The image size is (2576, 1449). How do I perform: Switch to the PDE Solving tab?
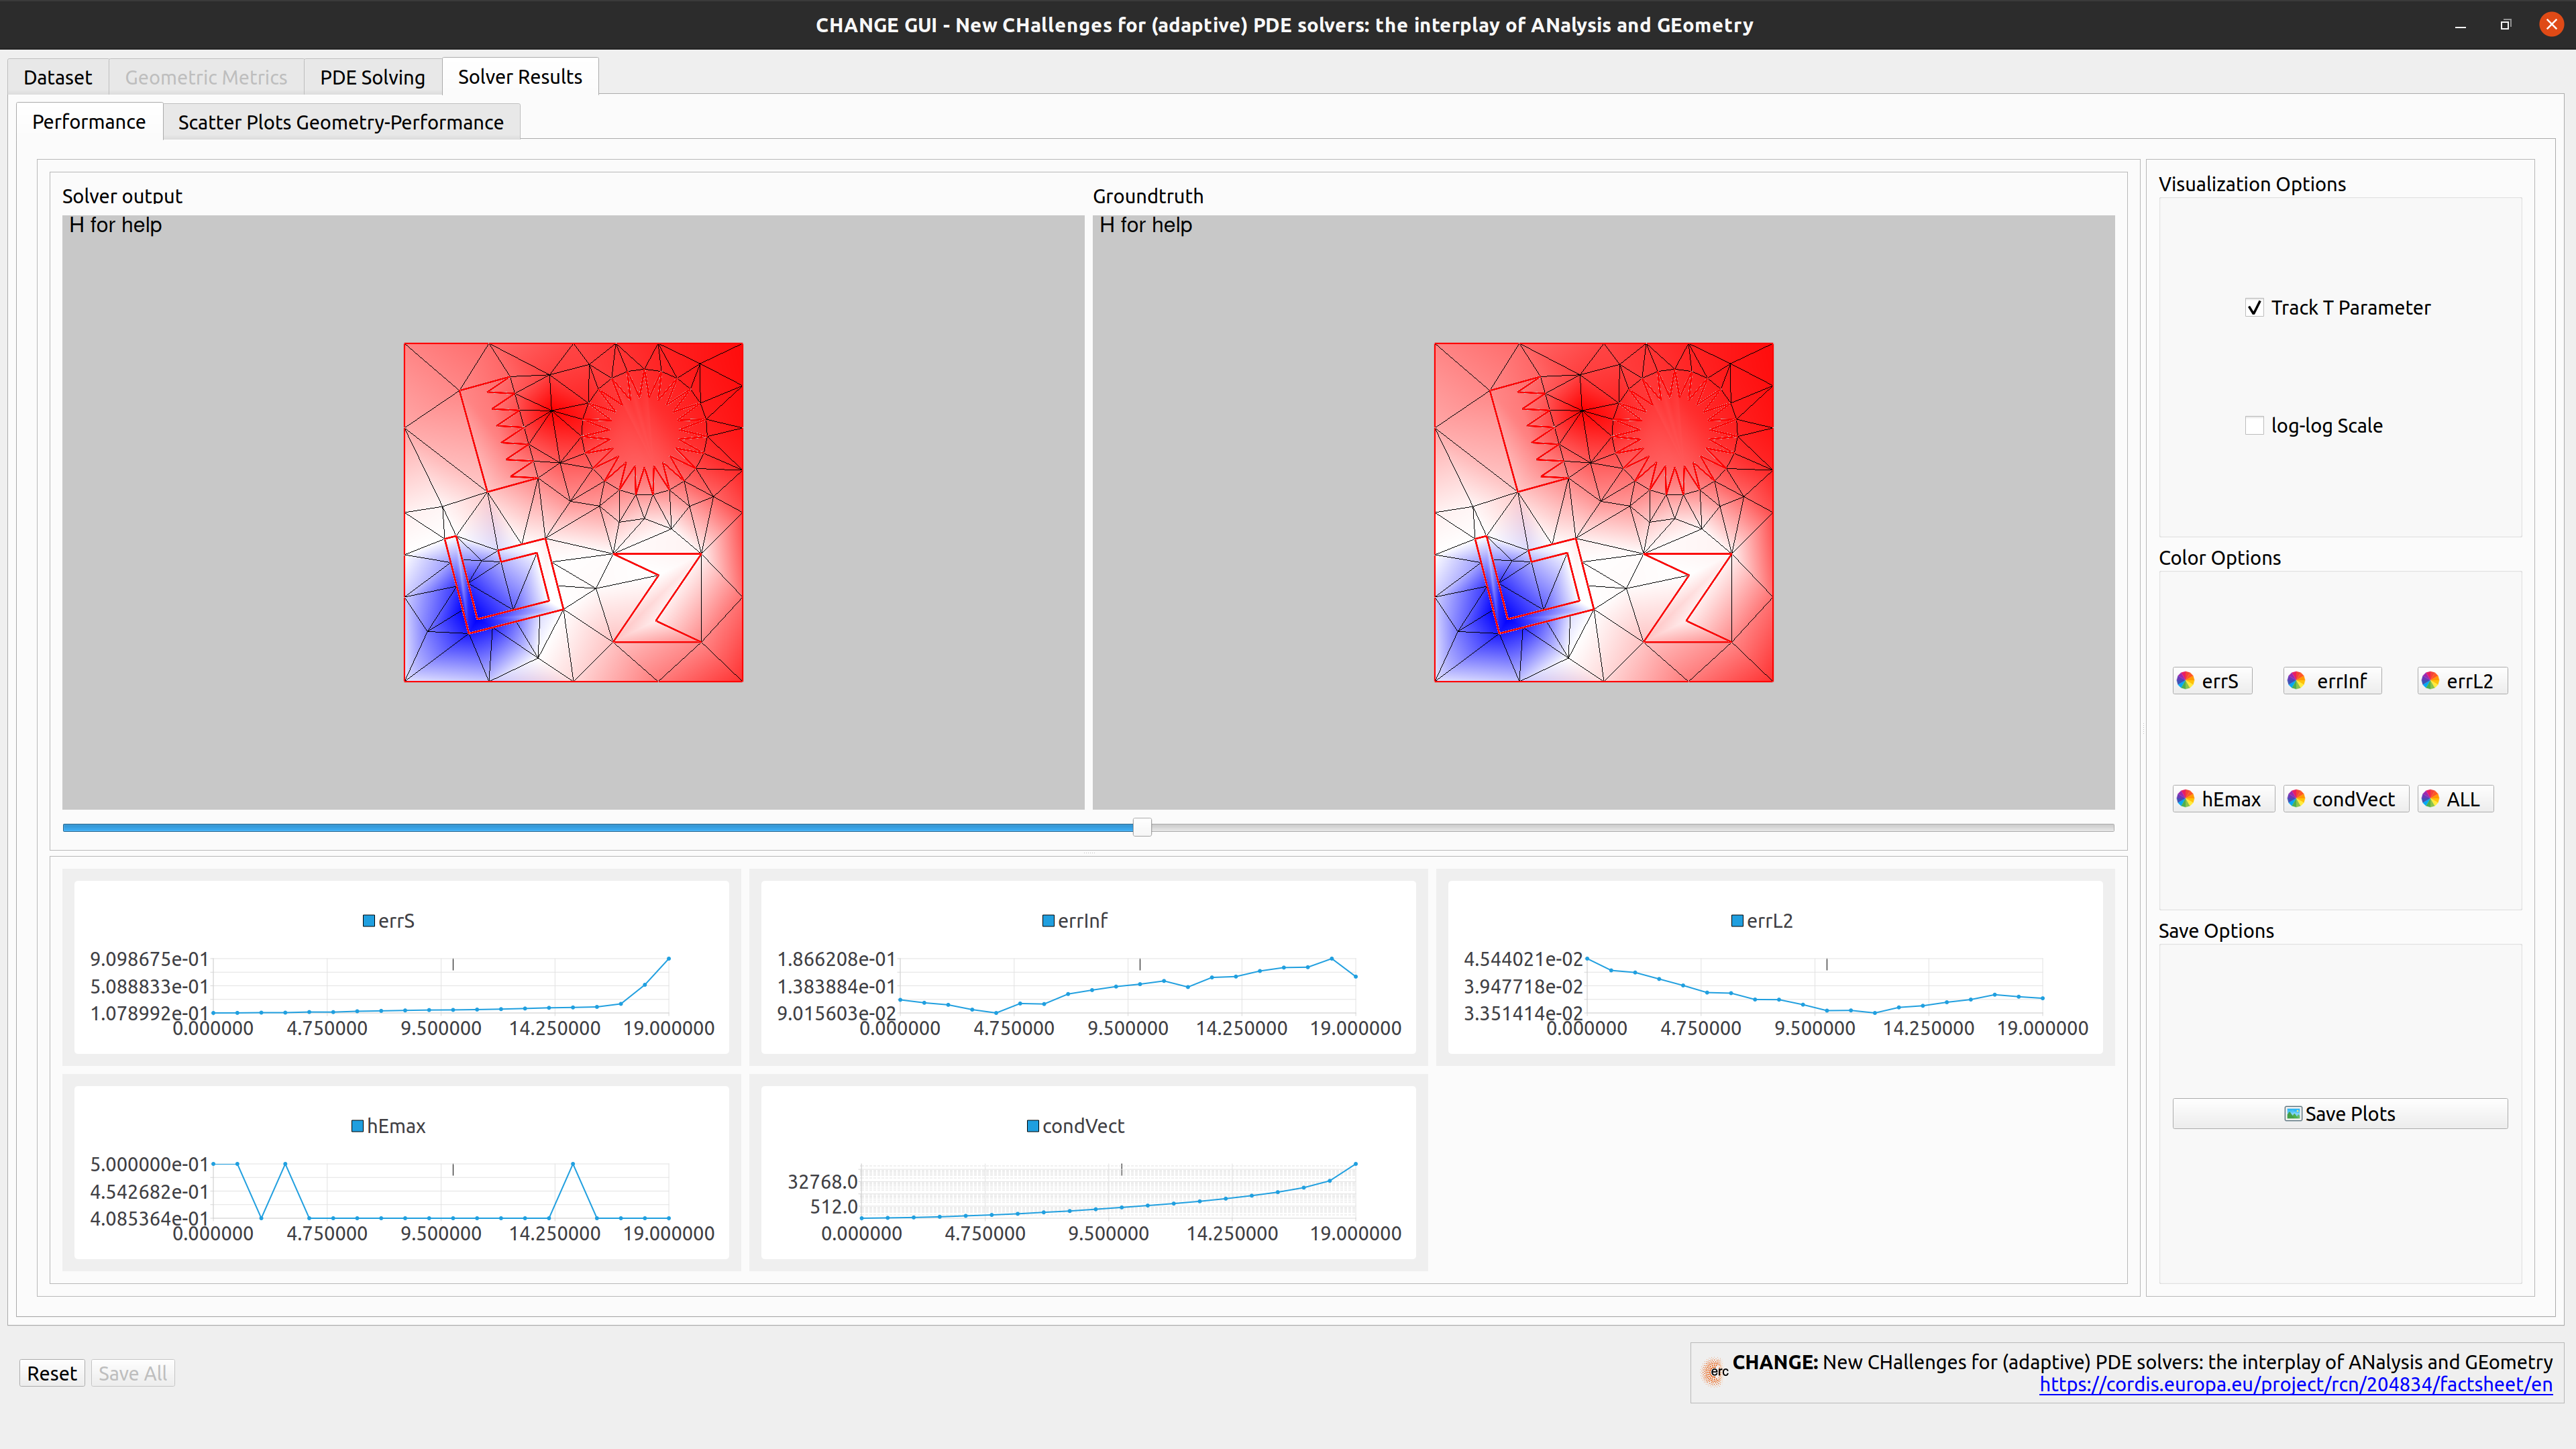click(x=372, y=77)
